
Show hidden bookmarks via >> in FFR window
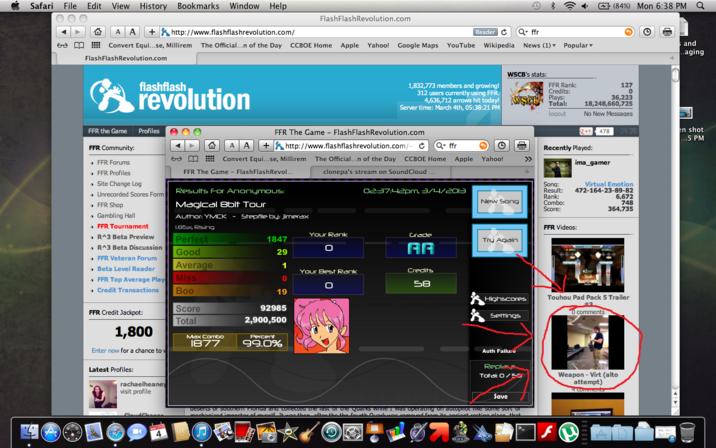pos(528,159)
